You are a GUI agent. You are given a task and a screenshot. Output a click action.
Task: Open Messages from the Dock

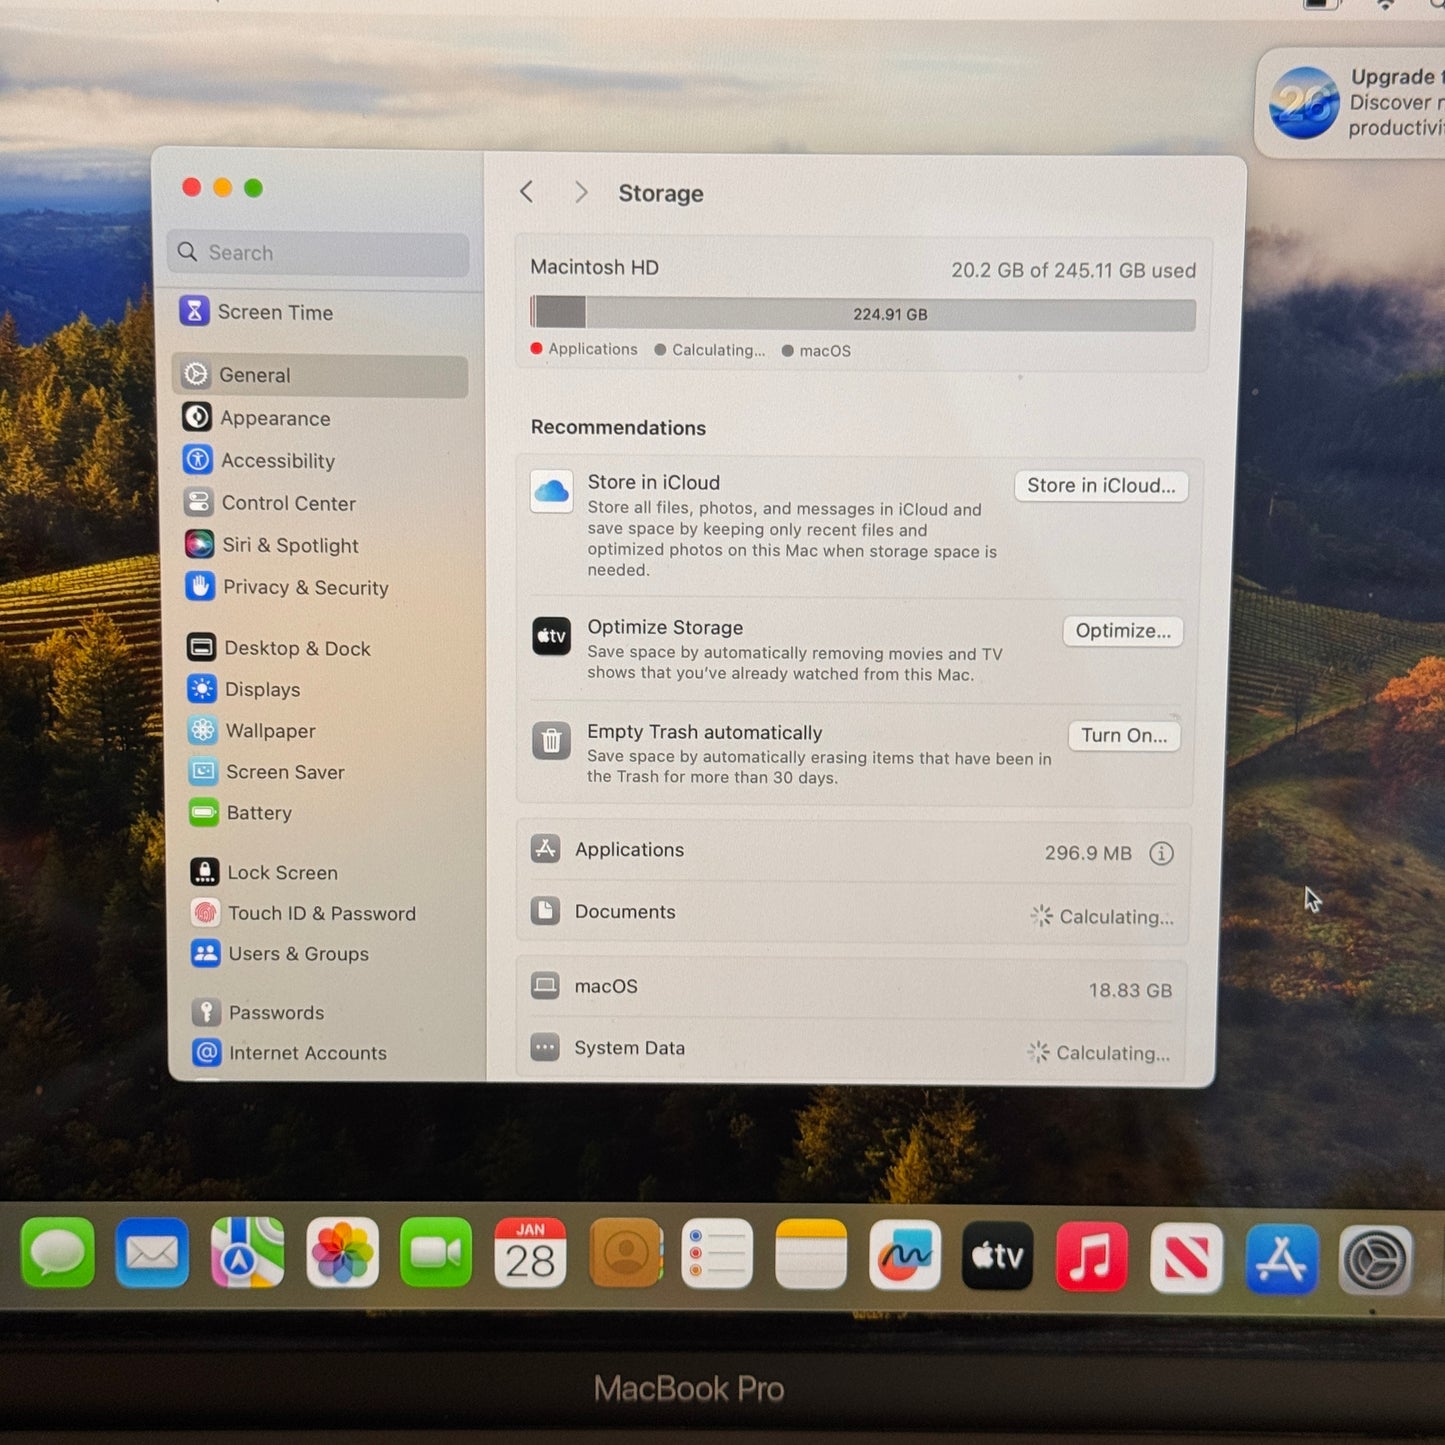58,1253
